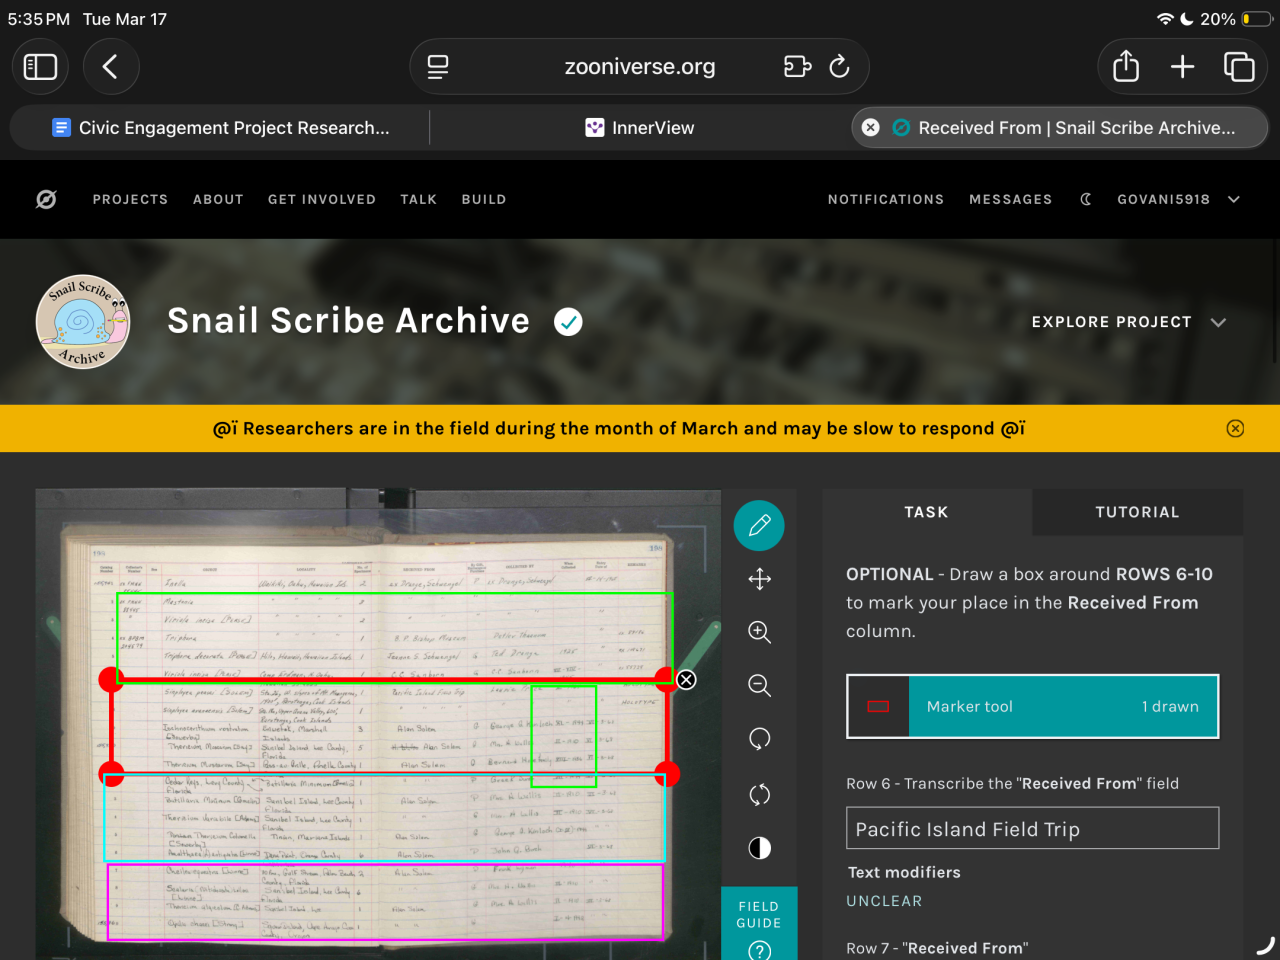Open the Safari share sheet
The width and height of the screenshot is (1280, 960).
pyautogui.click(x=1126, y=67)
